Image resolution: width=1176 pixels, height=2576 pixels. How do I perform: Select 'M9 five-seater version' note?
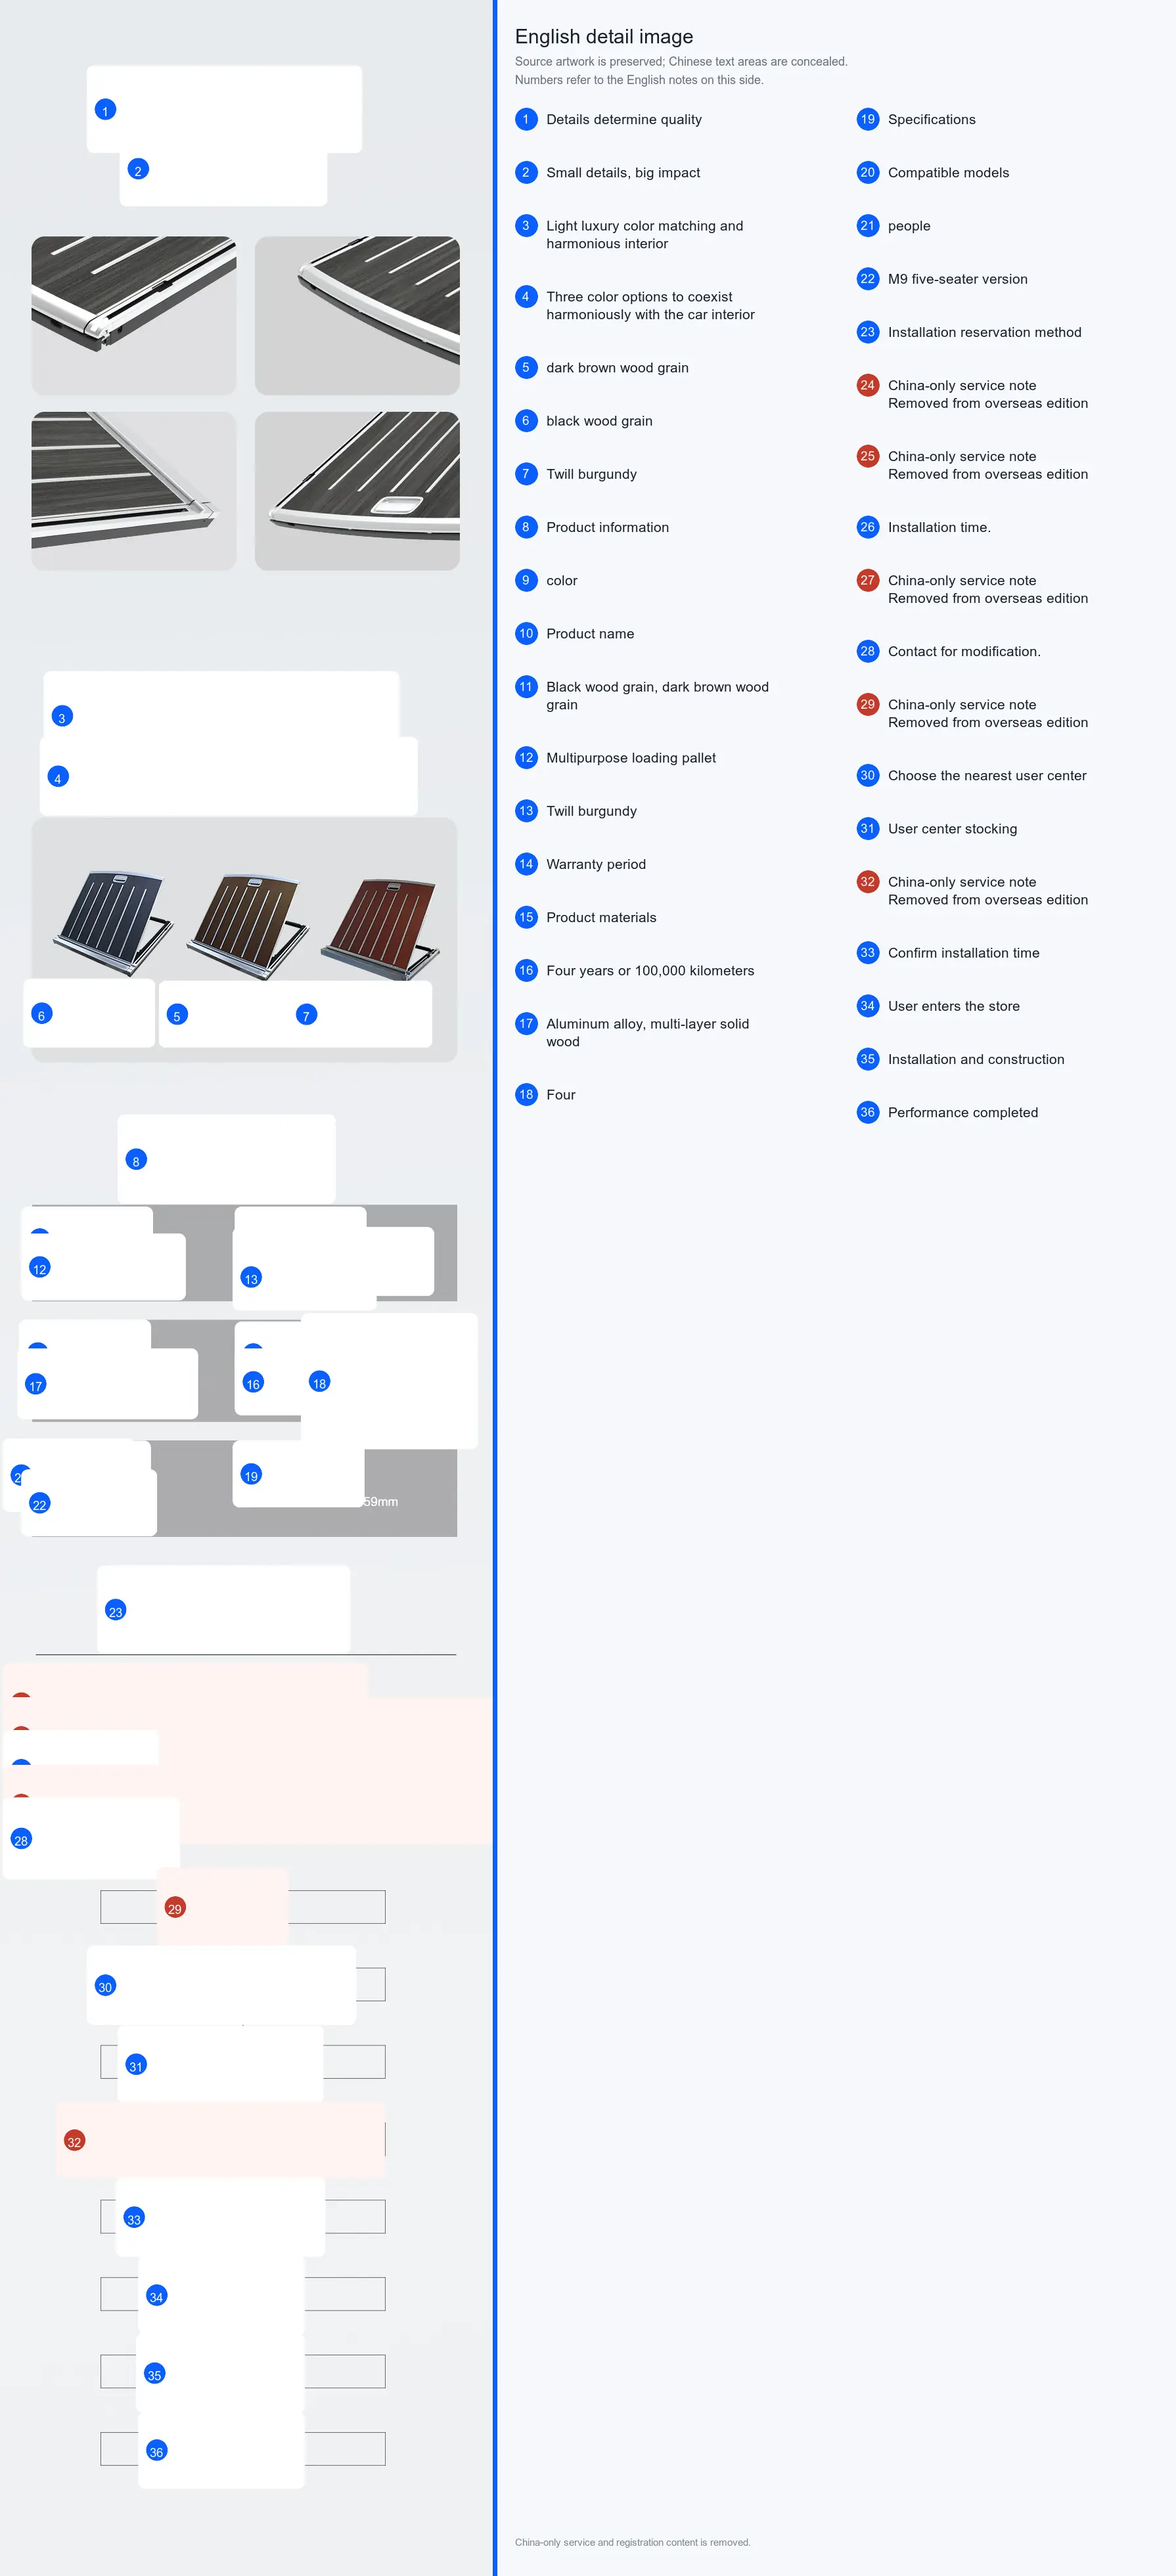tap(957, 279)
